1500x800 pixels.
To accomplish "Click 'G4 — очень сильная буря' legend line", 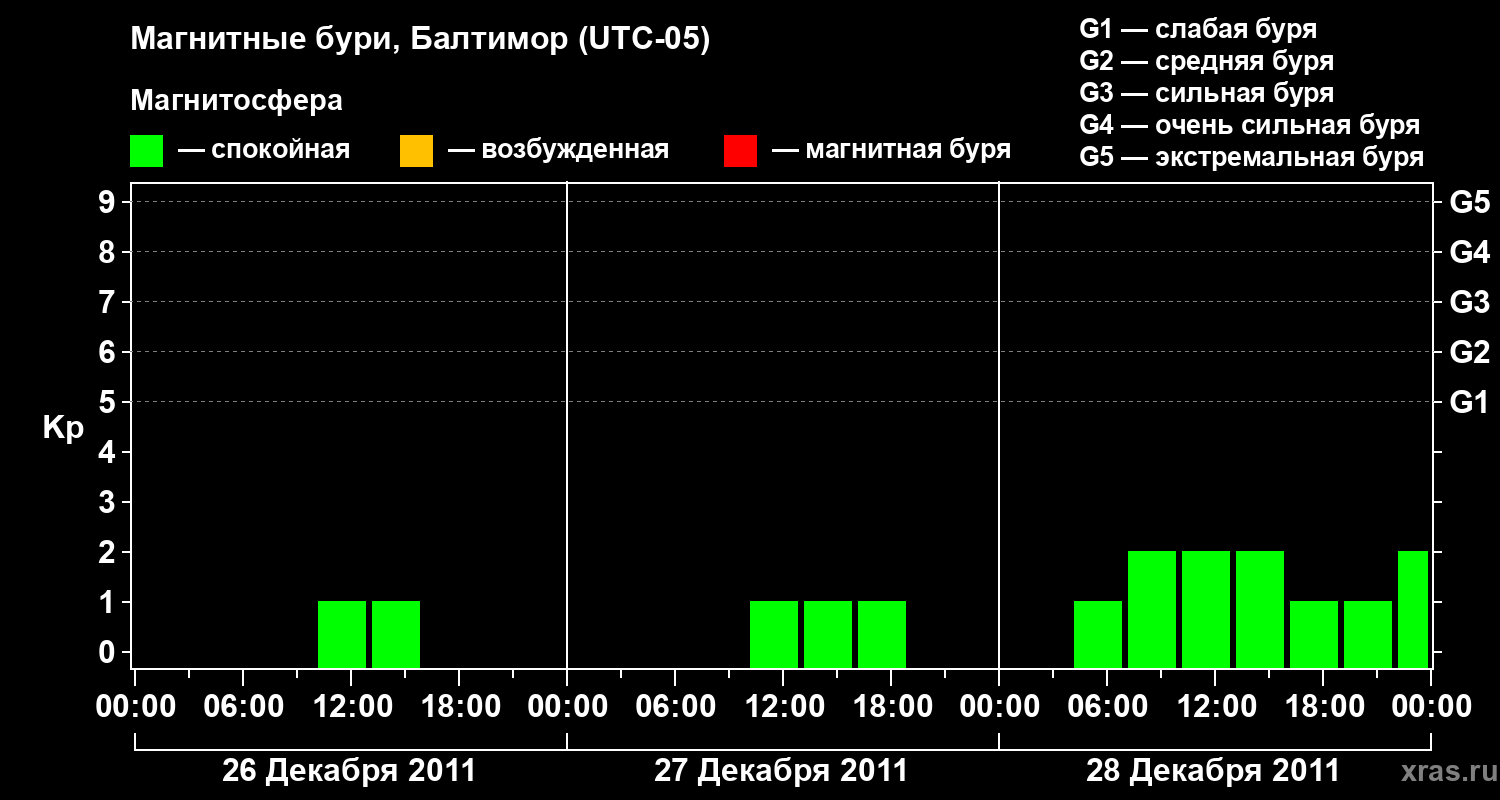I will (1249, 125).
